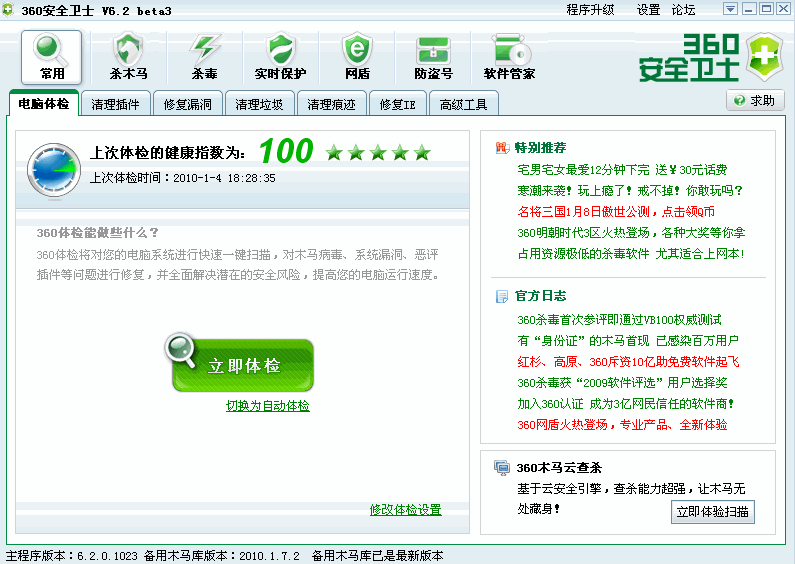Open the 论坛 menu item

683,10
